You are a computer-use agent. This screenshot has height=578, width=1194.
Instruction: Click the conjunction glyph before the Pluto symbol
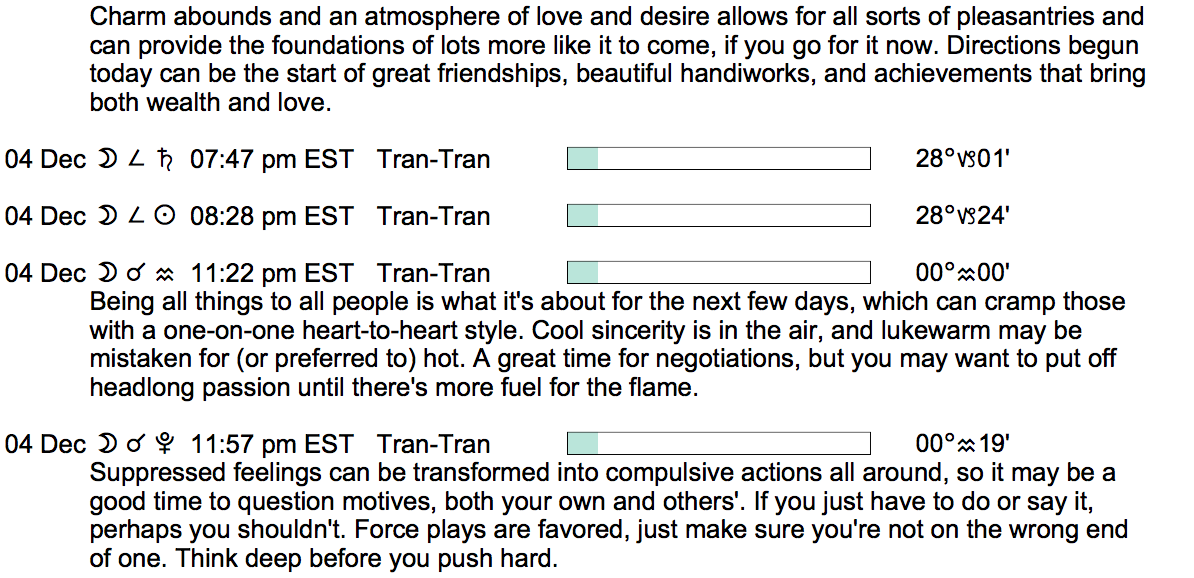136,444
